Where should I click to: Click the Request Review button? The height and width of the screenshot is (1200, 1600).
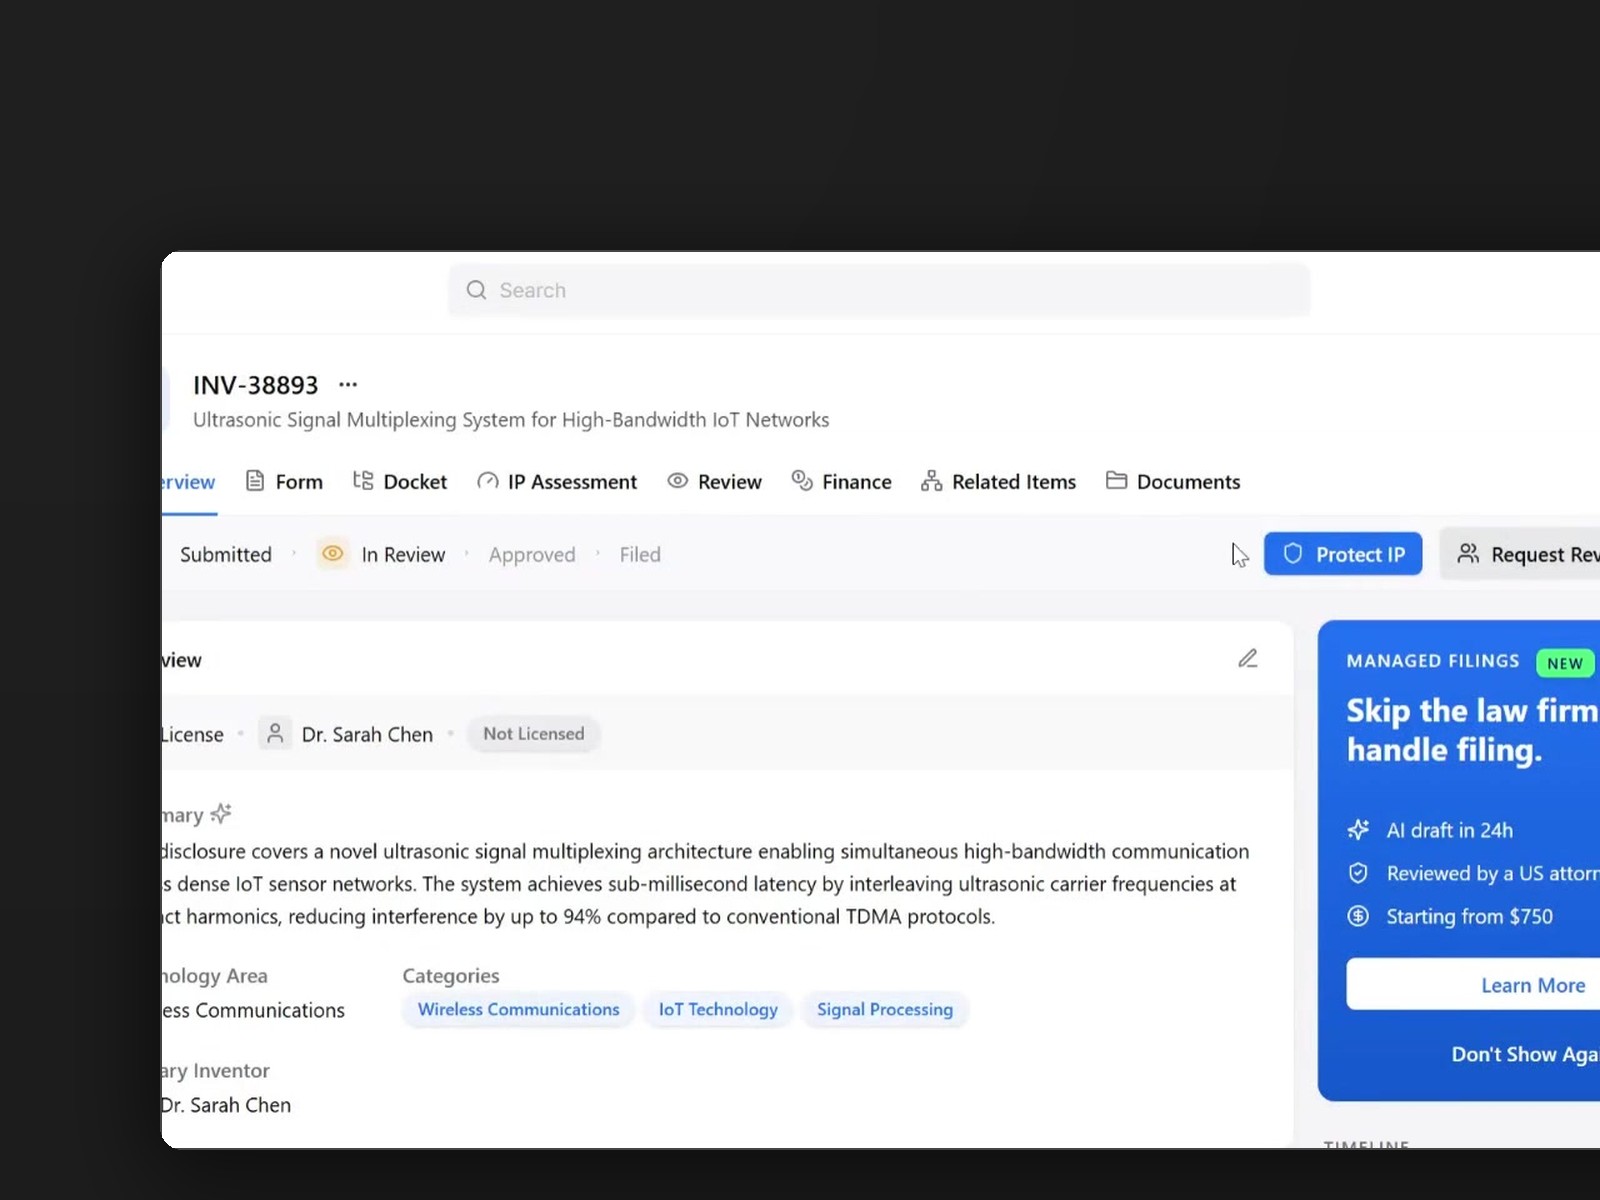pos(1520,554)
